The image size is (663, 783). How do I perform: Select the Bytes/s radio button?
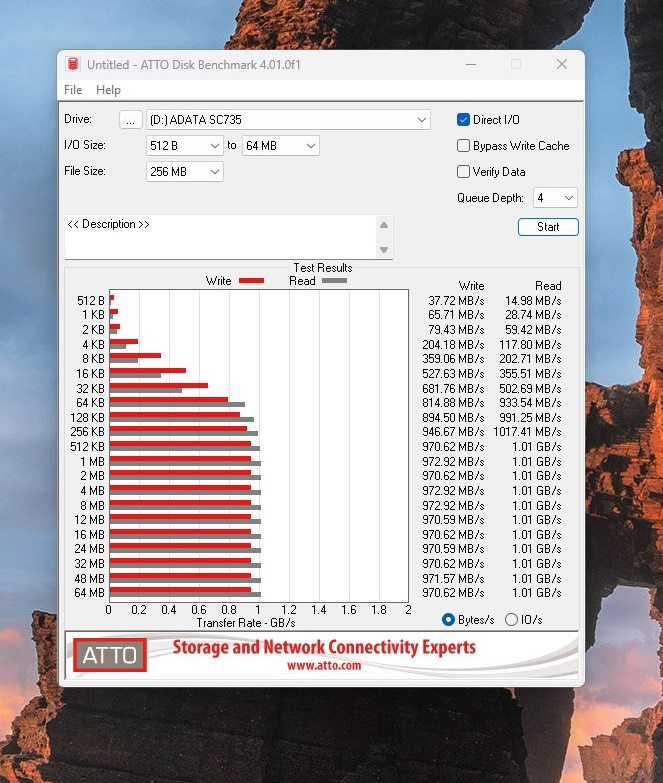(x=448, y=620)
